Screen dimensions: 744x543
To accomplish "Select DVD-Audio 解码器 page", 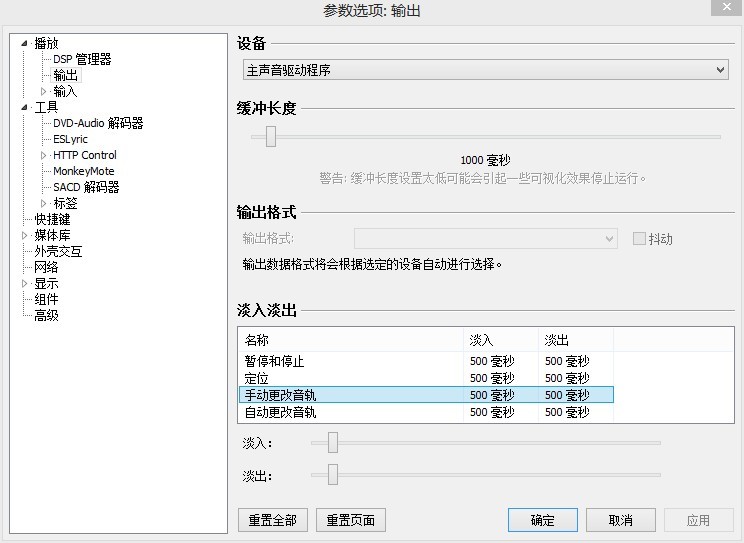I will click(x=98, y=123).
